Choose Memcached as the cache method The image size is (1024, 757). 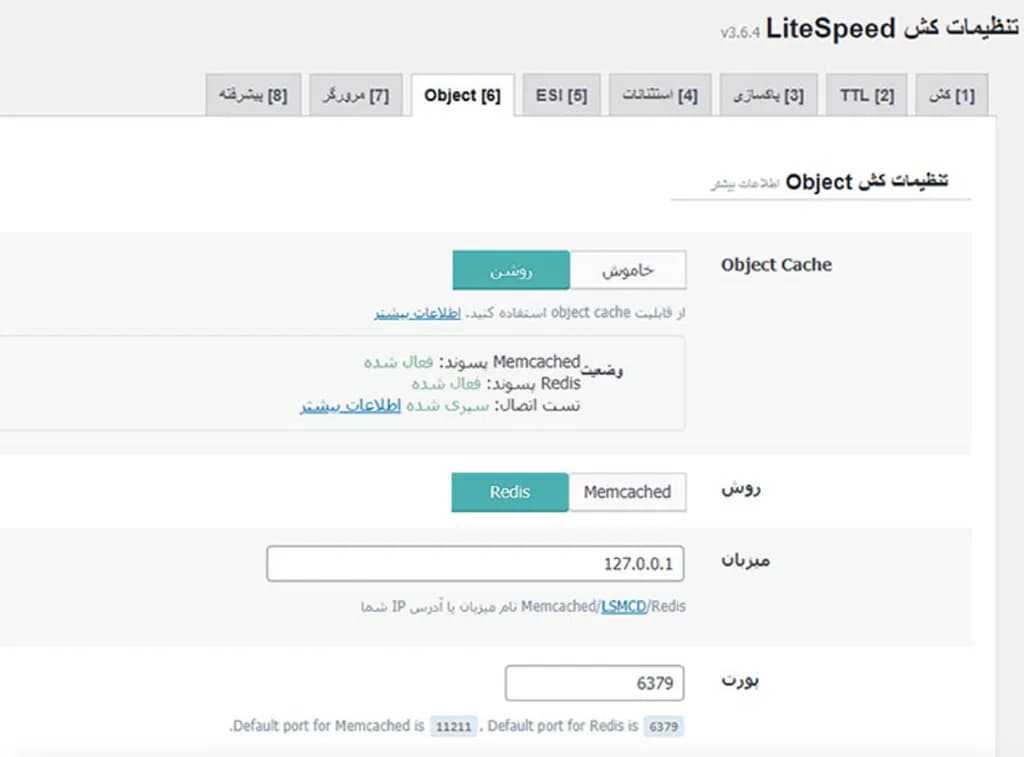click(x=627, y=492)
